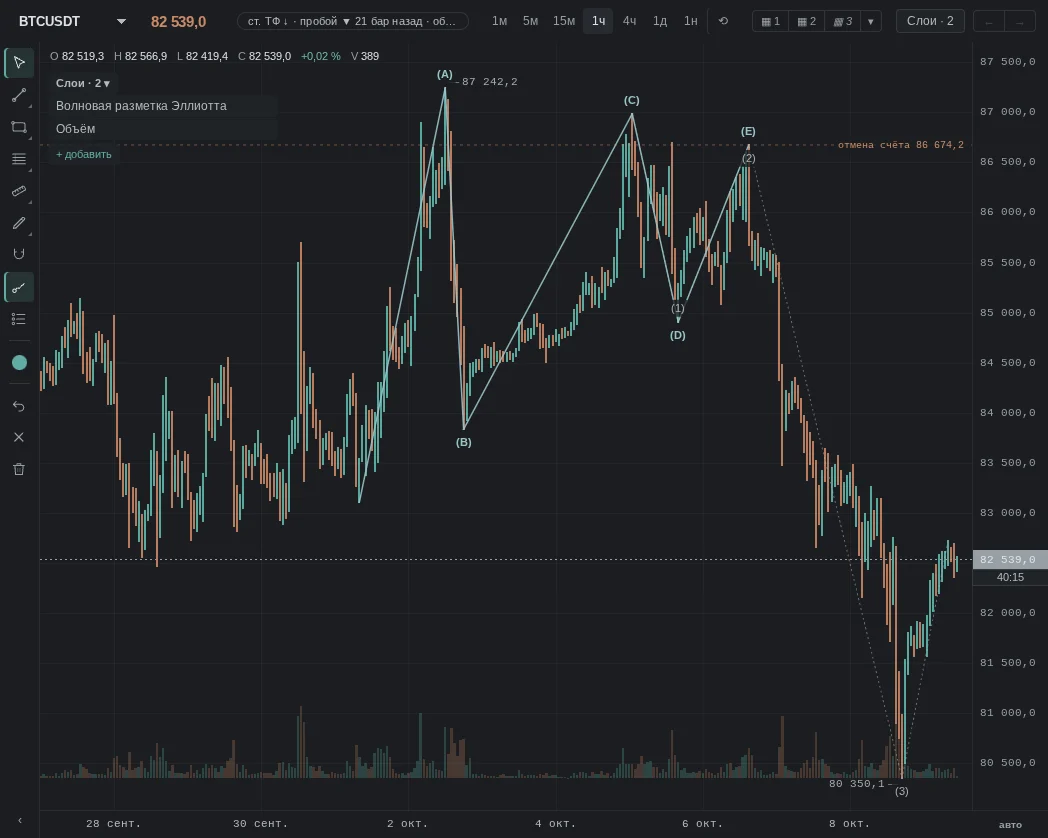
Task: Open the horizontal levels tool
Action: [19, 159]
